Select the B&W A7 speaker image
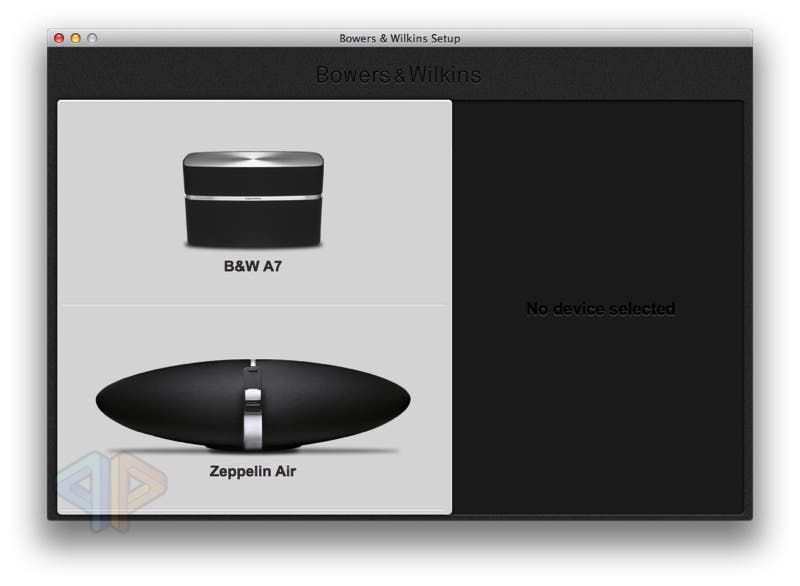 (253, 200)
